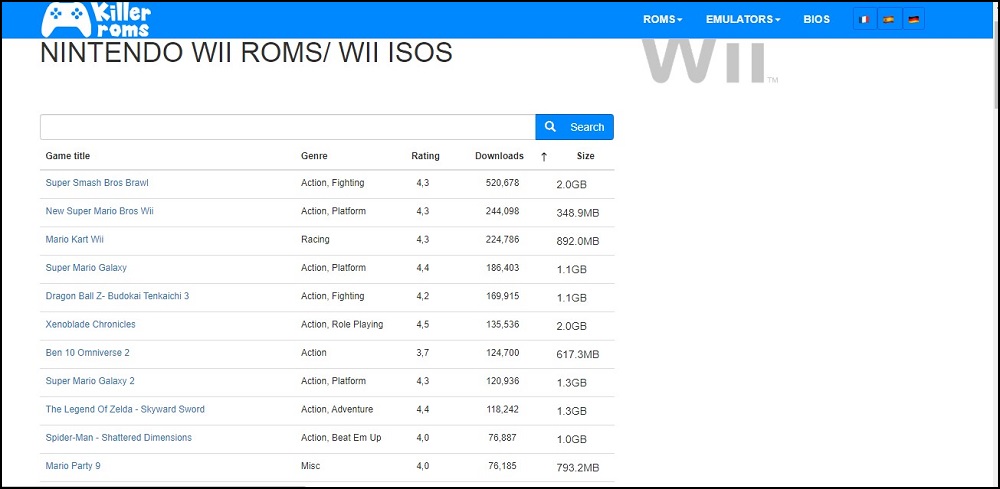
Task: Click the 348.9MB size cell
Action: (578, 213)
